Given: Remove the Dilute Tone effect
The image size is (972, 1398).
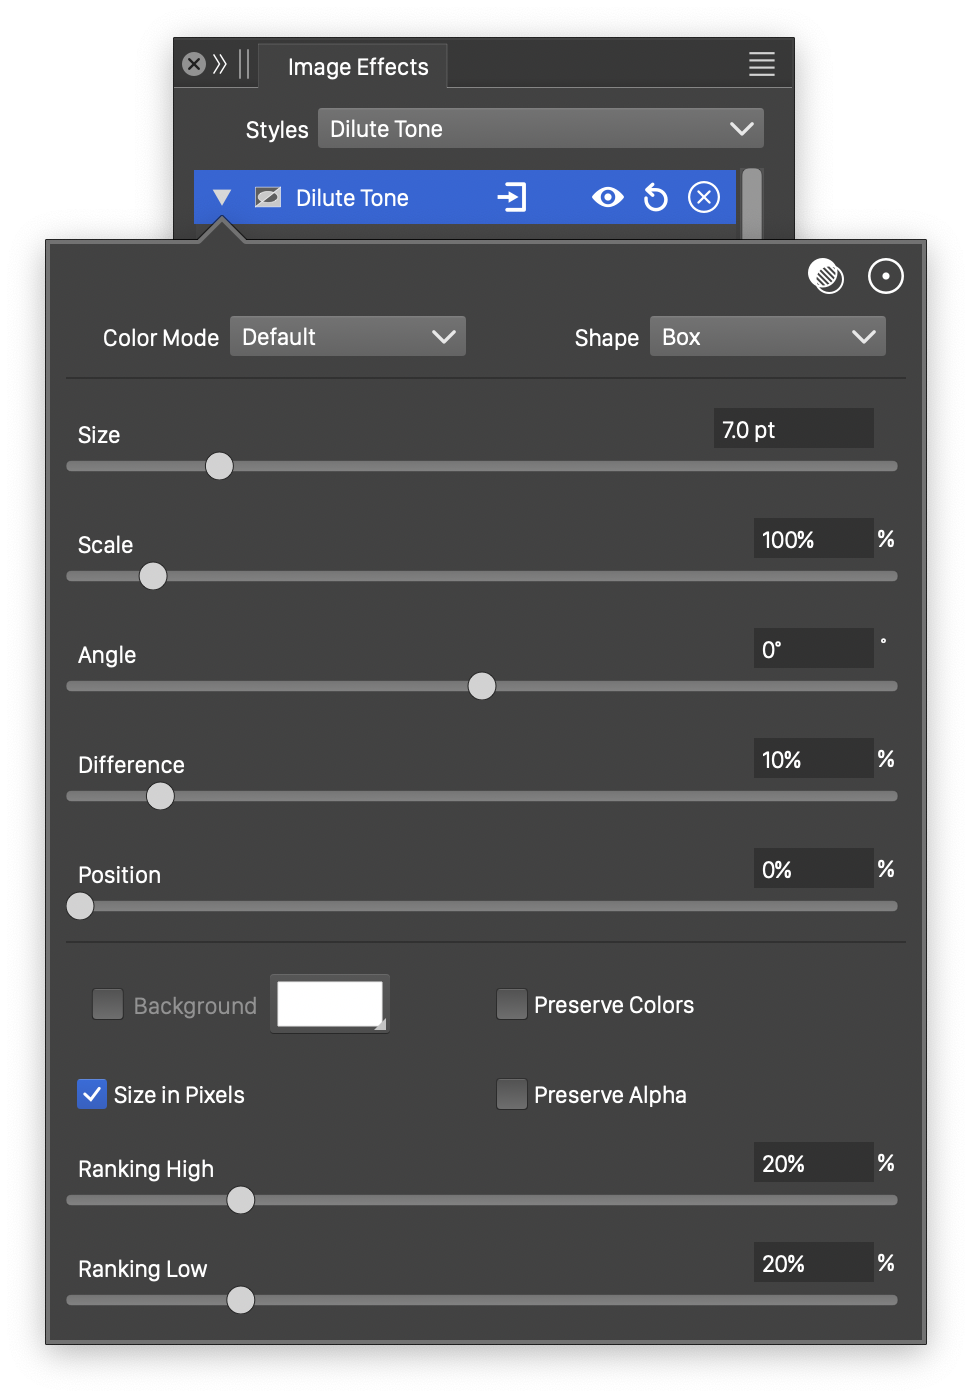Looking at the screenshot, I should [x=704, y=197].
